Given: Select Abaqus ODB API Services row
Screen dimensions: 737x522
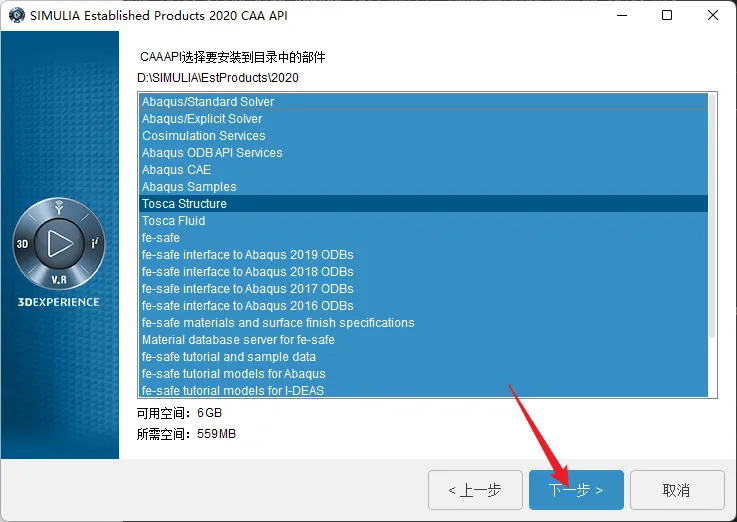Looking at the screenshot, I should click(423, 153).
